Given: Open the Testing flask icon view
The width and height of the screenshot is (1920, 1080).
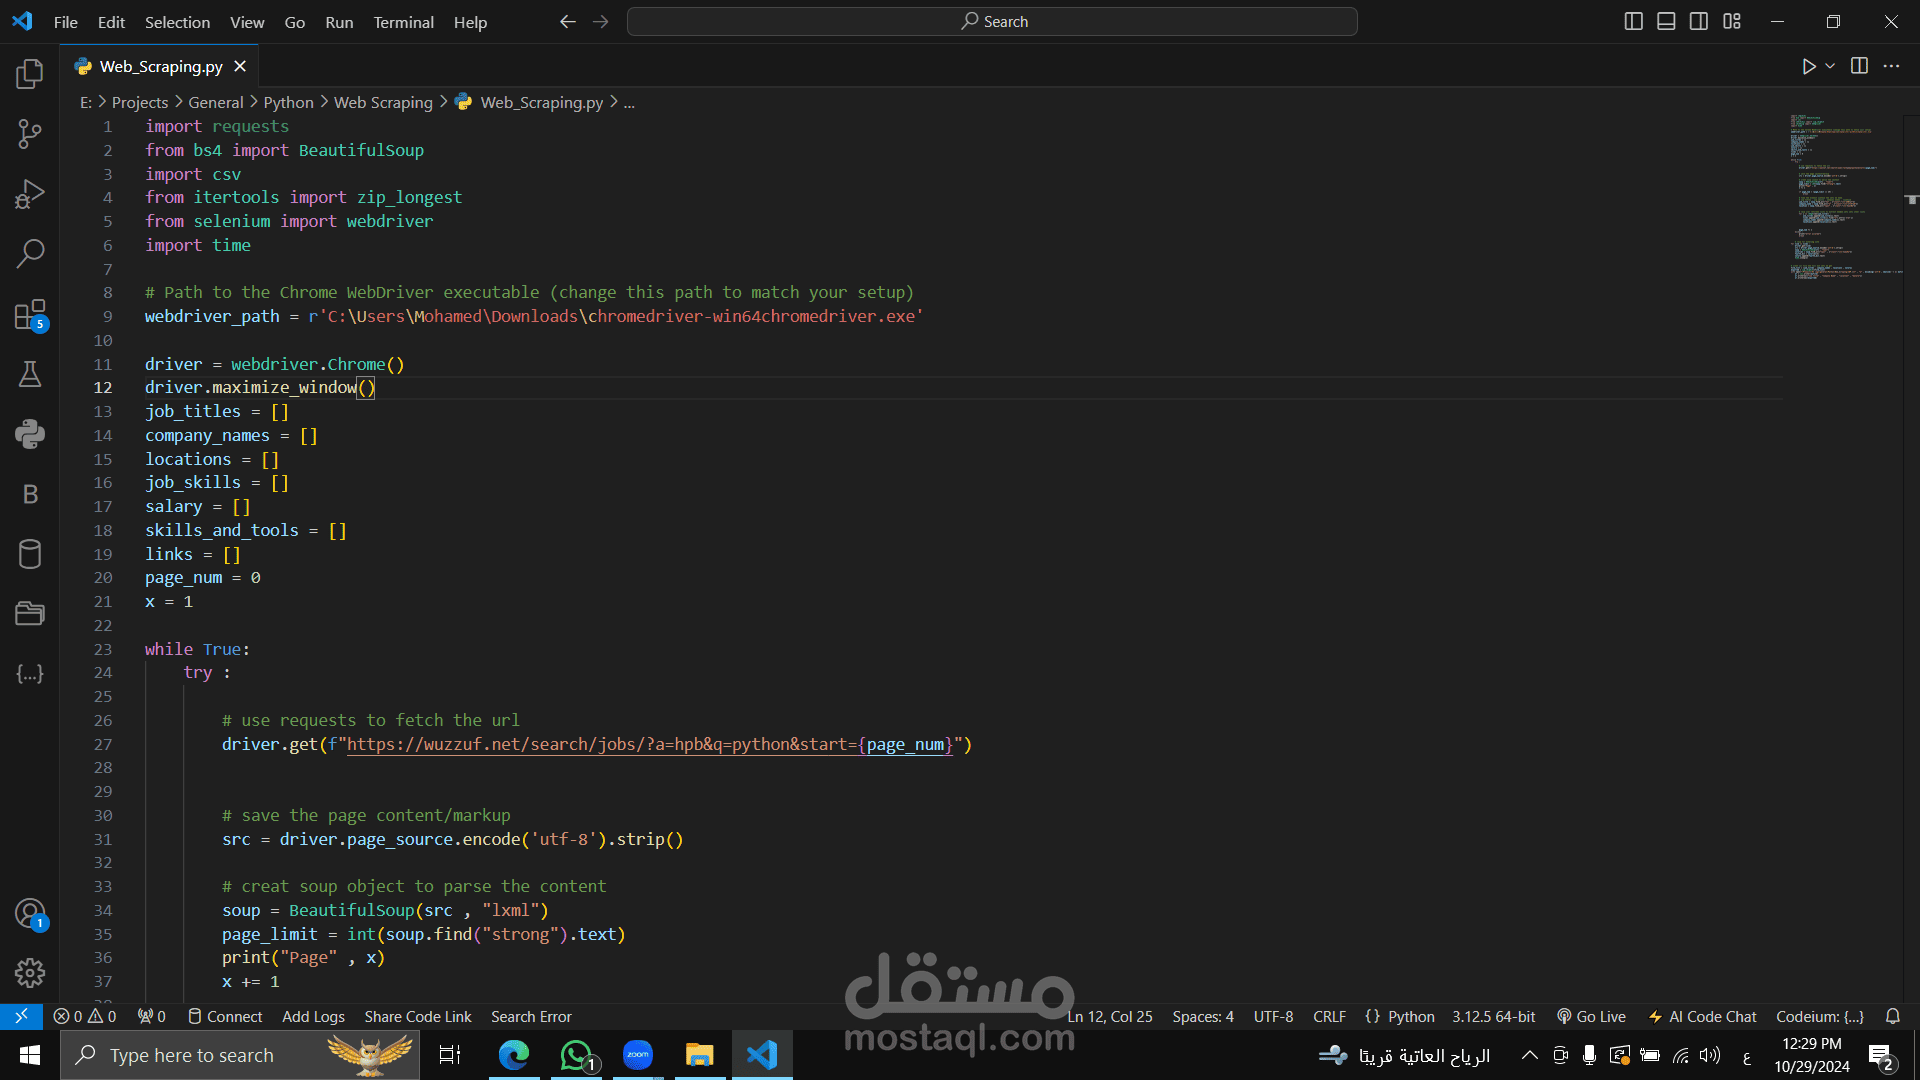Looking at the screenshot, I should pos(30,374).
